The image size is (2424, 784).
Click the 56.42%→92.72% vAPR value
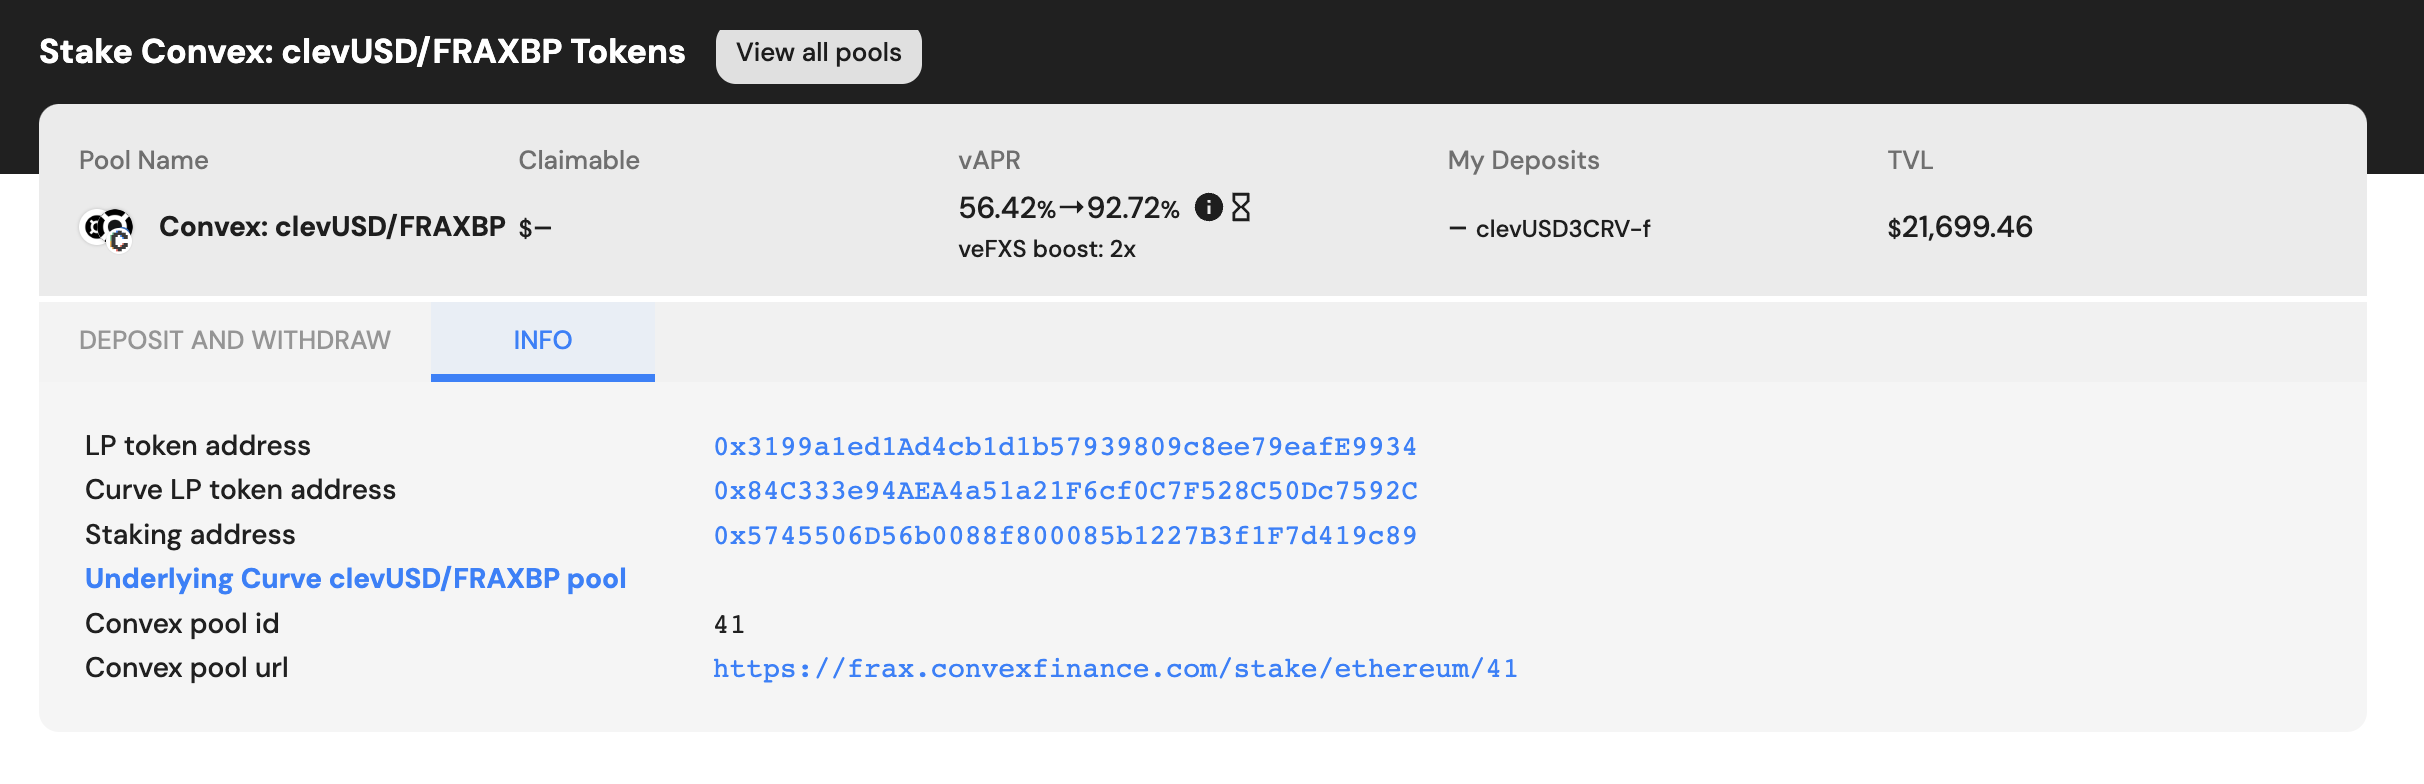[1068, 208]
